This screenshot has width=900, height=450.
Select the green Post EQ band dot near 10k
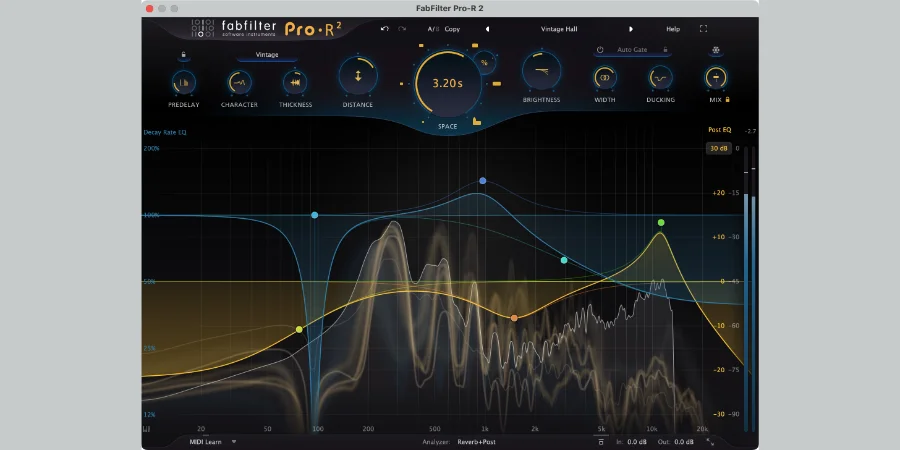[661, 223]
